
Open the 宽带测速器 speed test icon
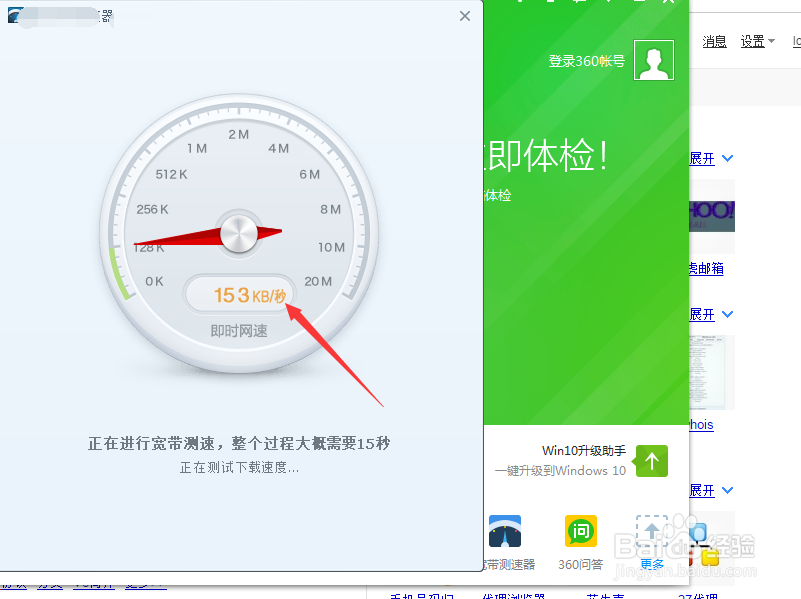click(x=504, y=531)
